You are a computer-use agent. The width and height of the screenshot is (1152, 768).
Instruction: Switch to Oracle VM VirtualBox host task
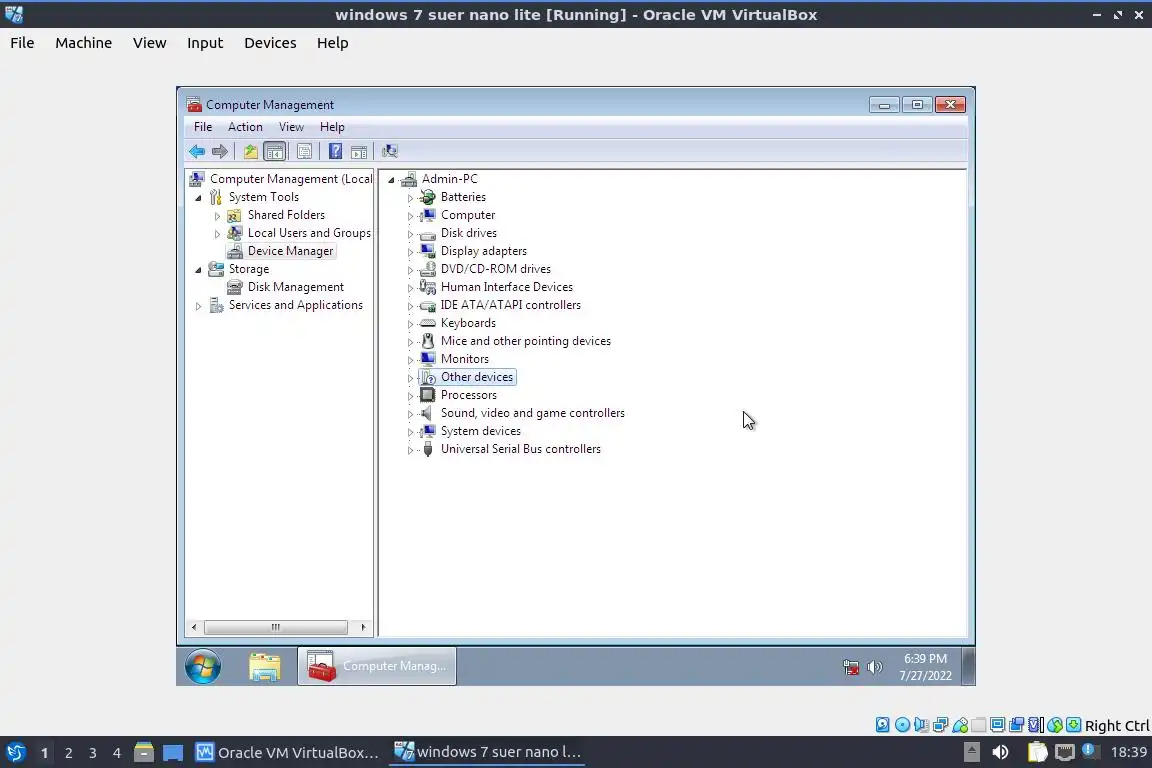click(287, 752)
